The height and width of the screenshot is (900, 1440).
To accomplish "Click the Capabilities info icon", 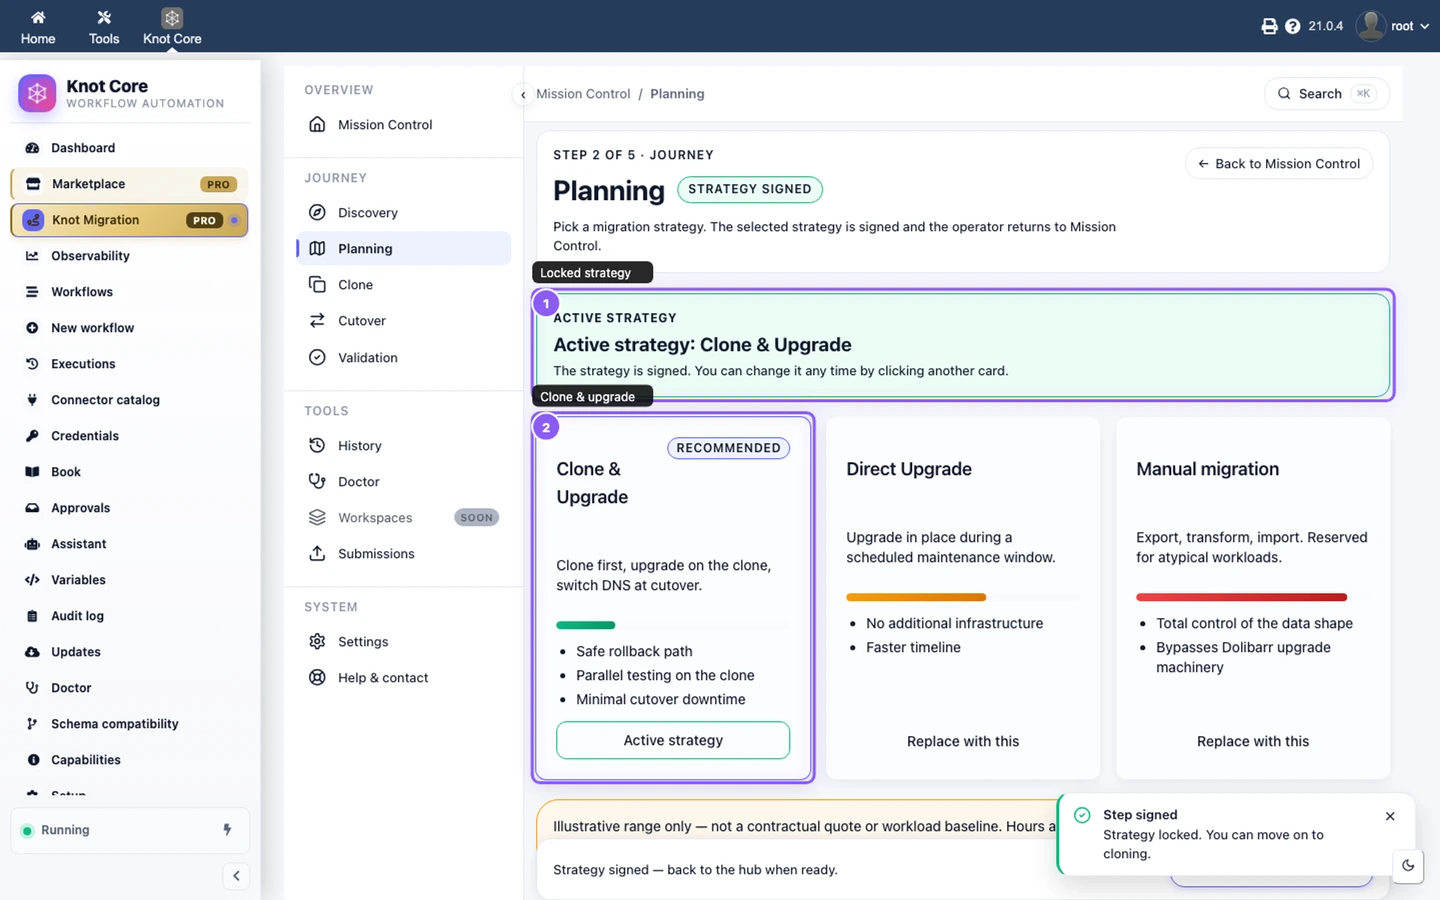I will [x=32, y=760].
